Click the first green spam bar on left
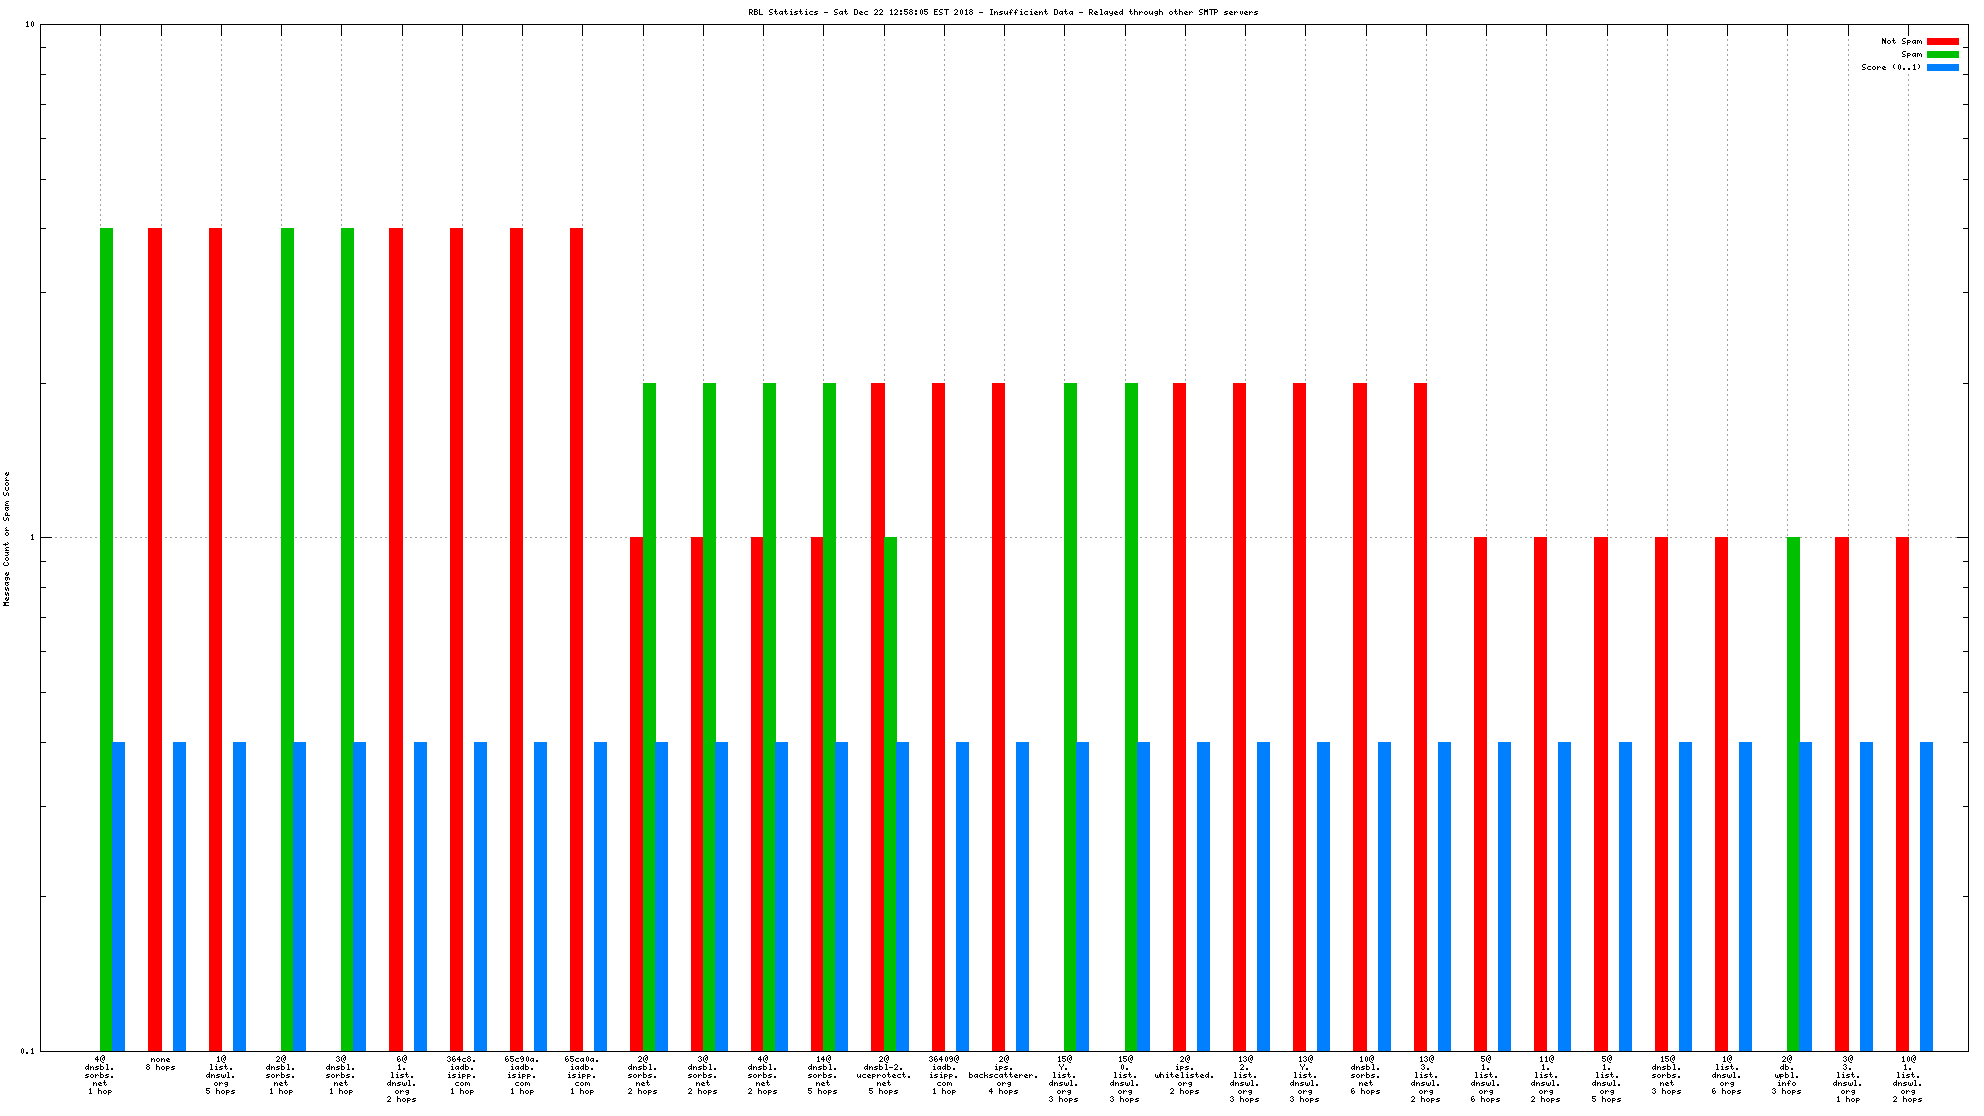Viewport: 1984px width, 1116px height. 106,640
